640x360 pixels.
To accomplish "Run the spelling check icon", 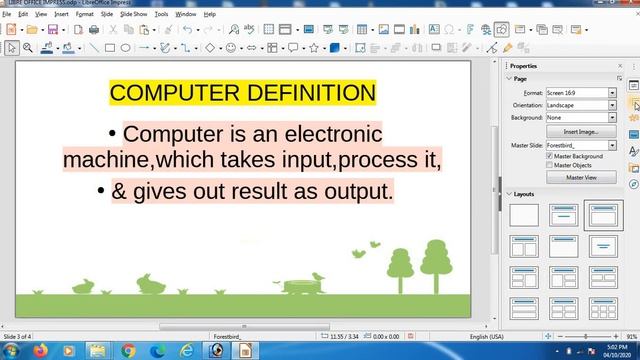I will pos(249,29).
